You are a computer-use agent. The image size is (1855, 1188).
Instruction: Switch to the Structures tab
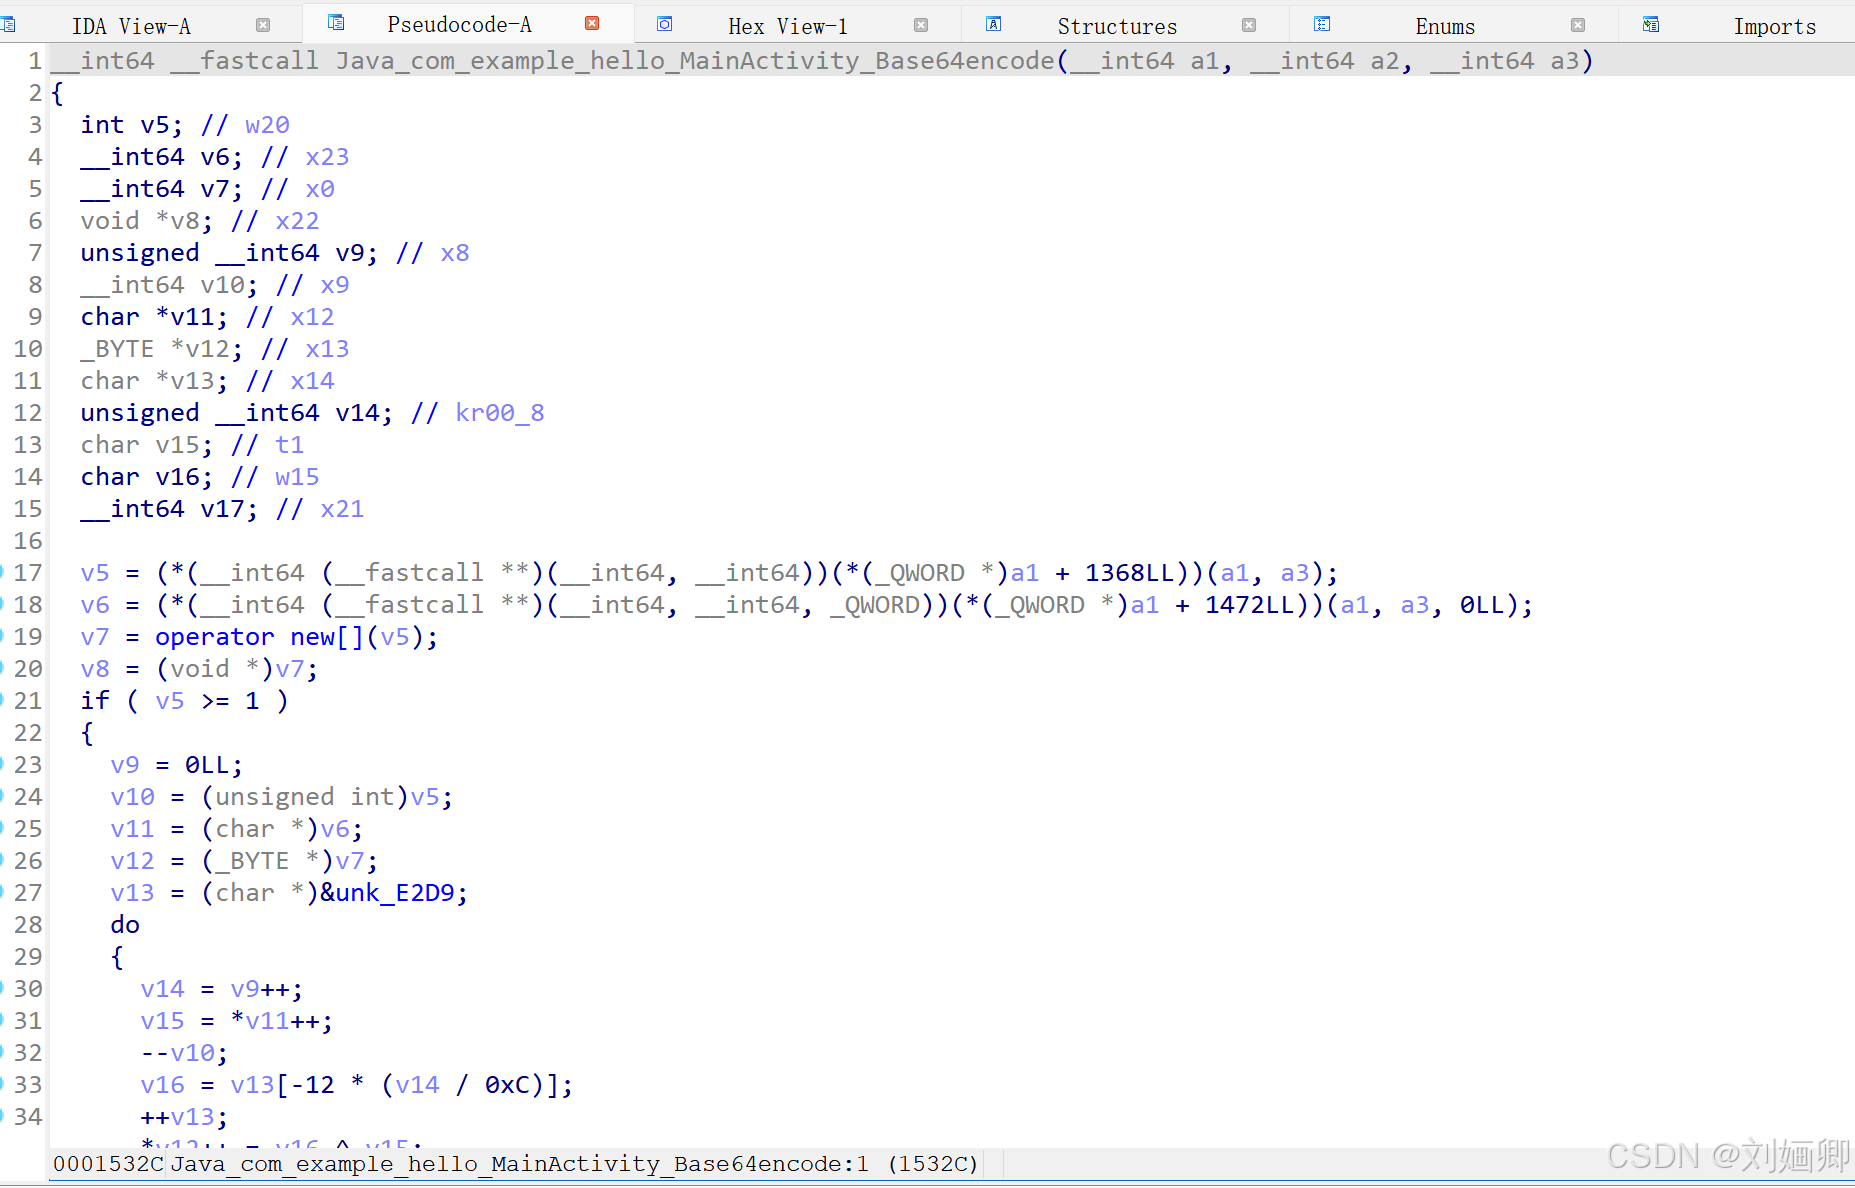pyautogui.click(x=1117, y=25)
